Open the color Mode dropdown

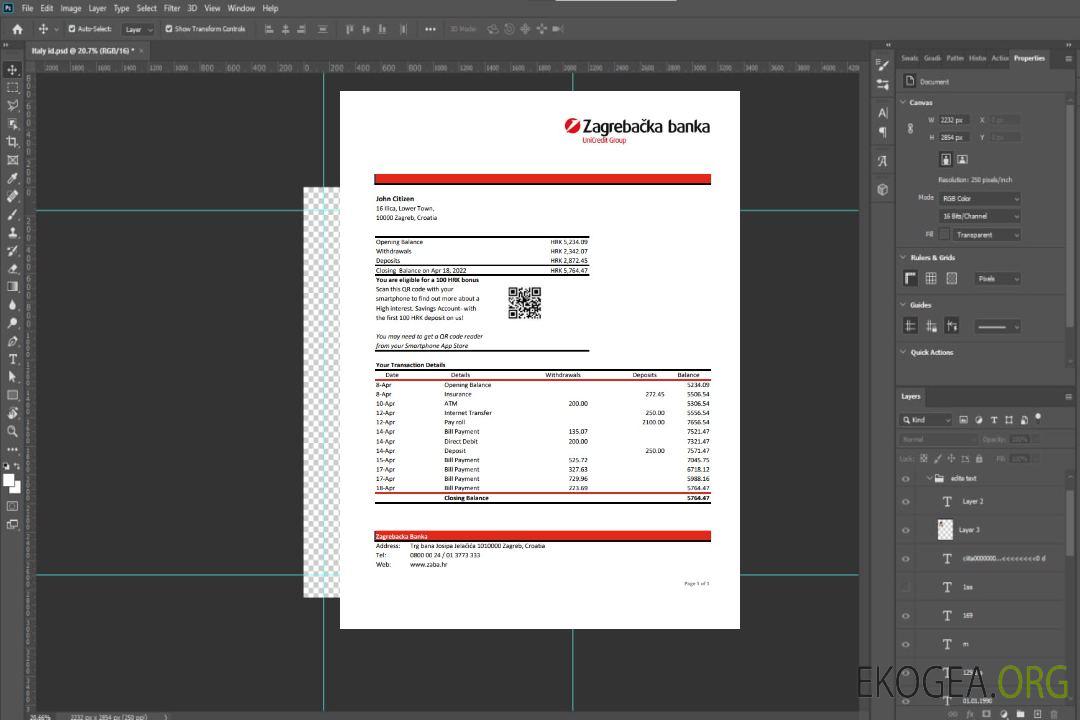coord(979,198)
